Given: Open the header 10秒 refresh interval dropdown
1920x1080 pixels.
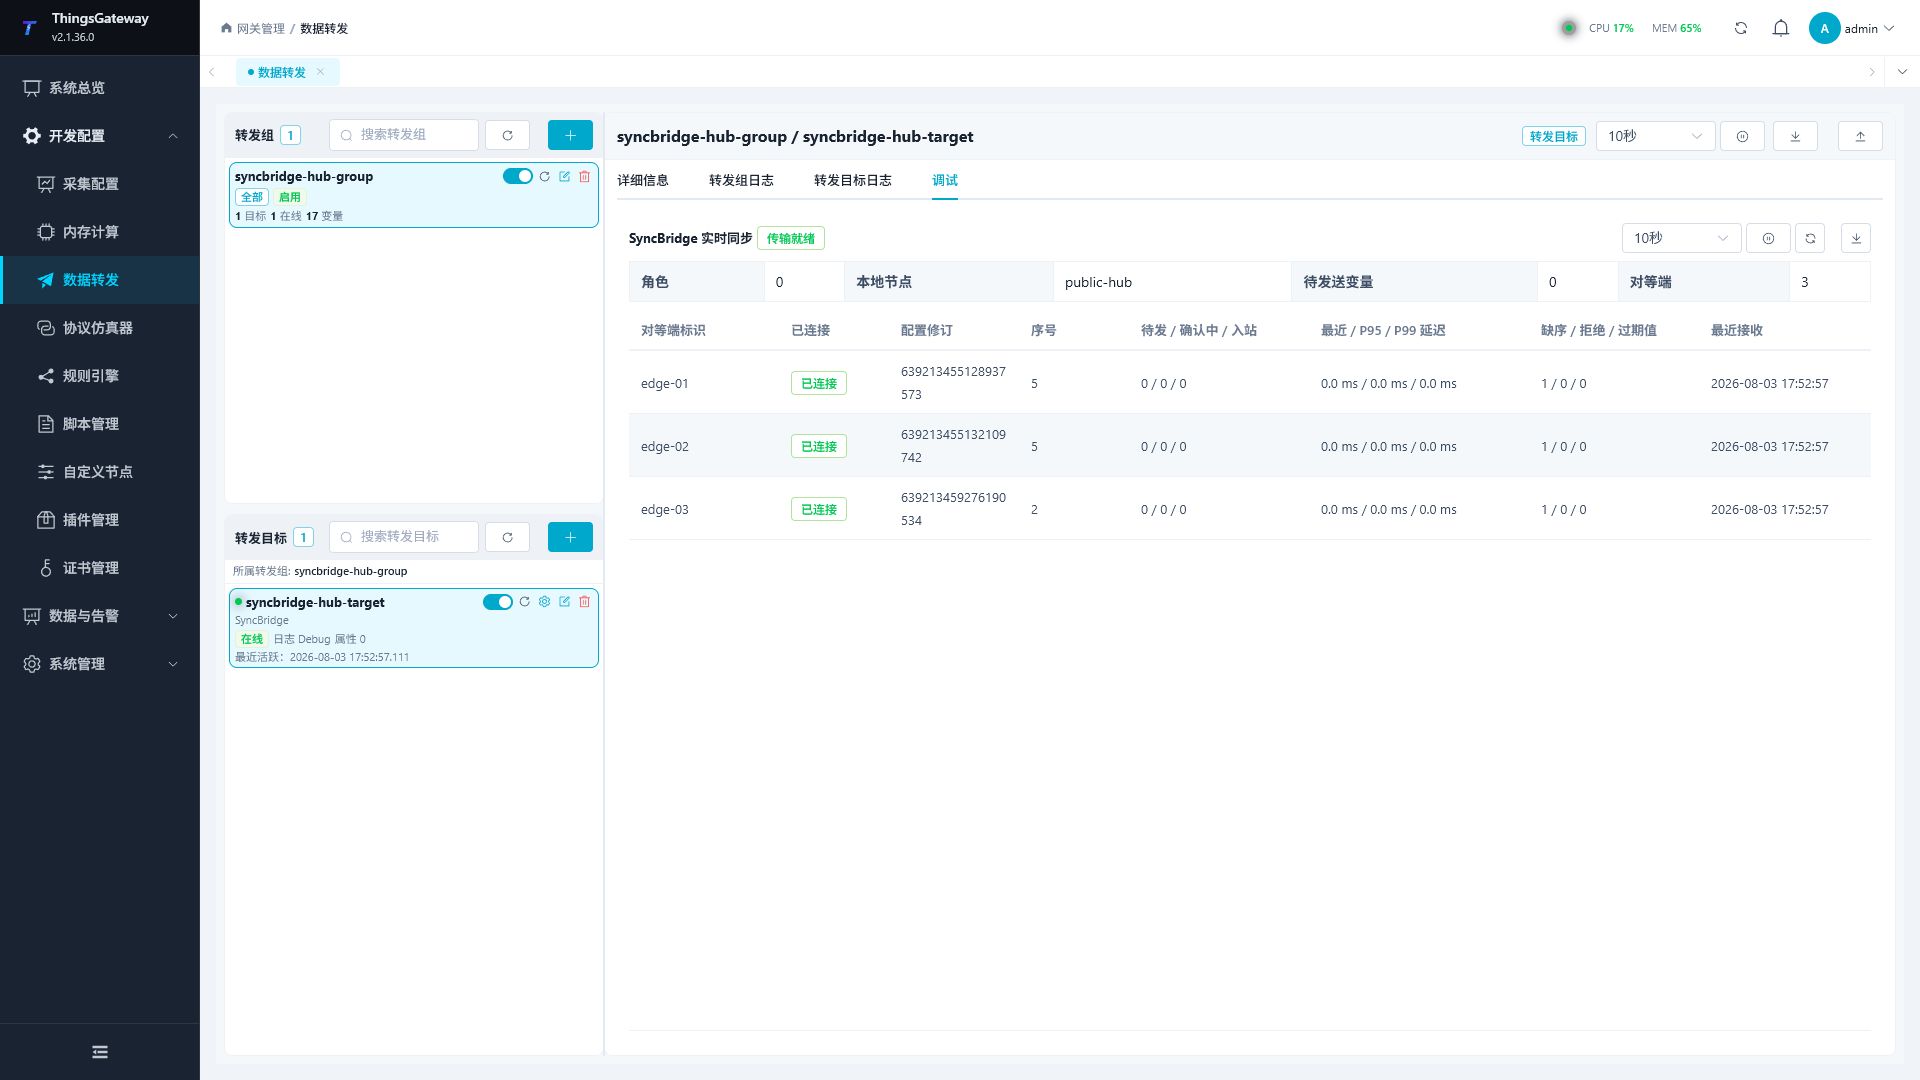Looking at the screenshot, I should 1655,136.
